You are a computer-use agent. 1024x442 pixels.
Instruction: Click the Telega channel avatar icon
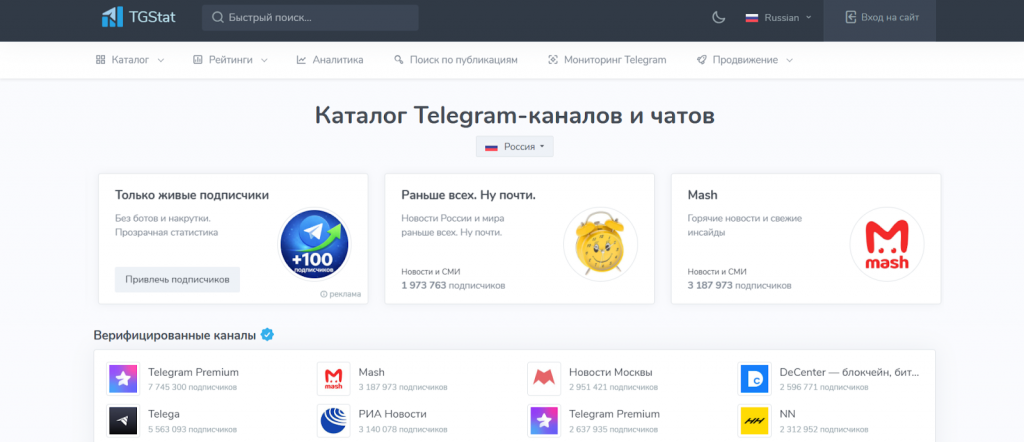[123, 420]
